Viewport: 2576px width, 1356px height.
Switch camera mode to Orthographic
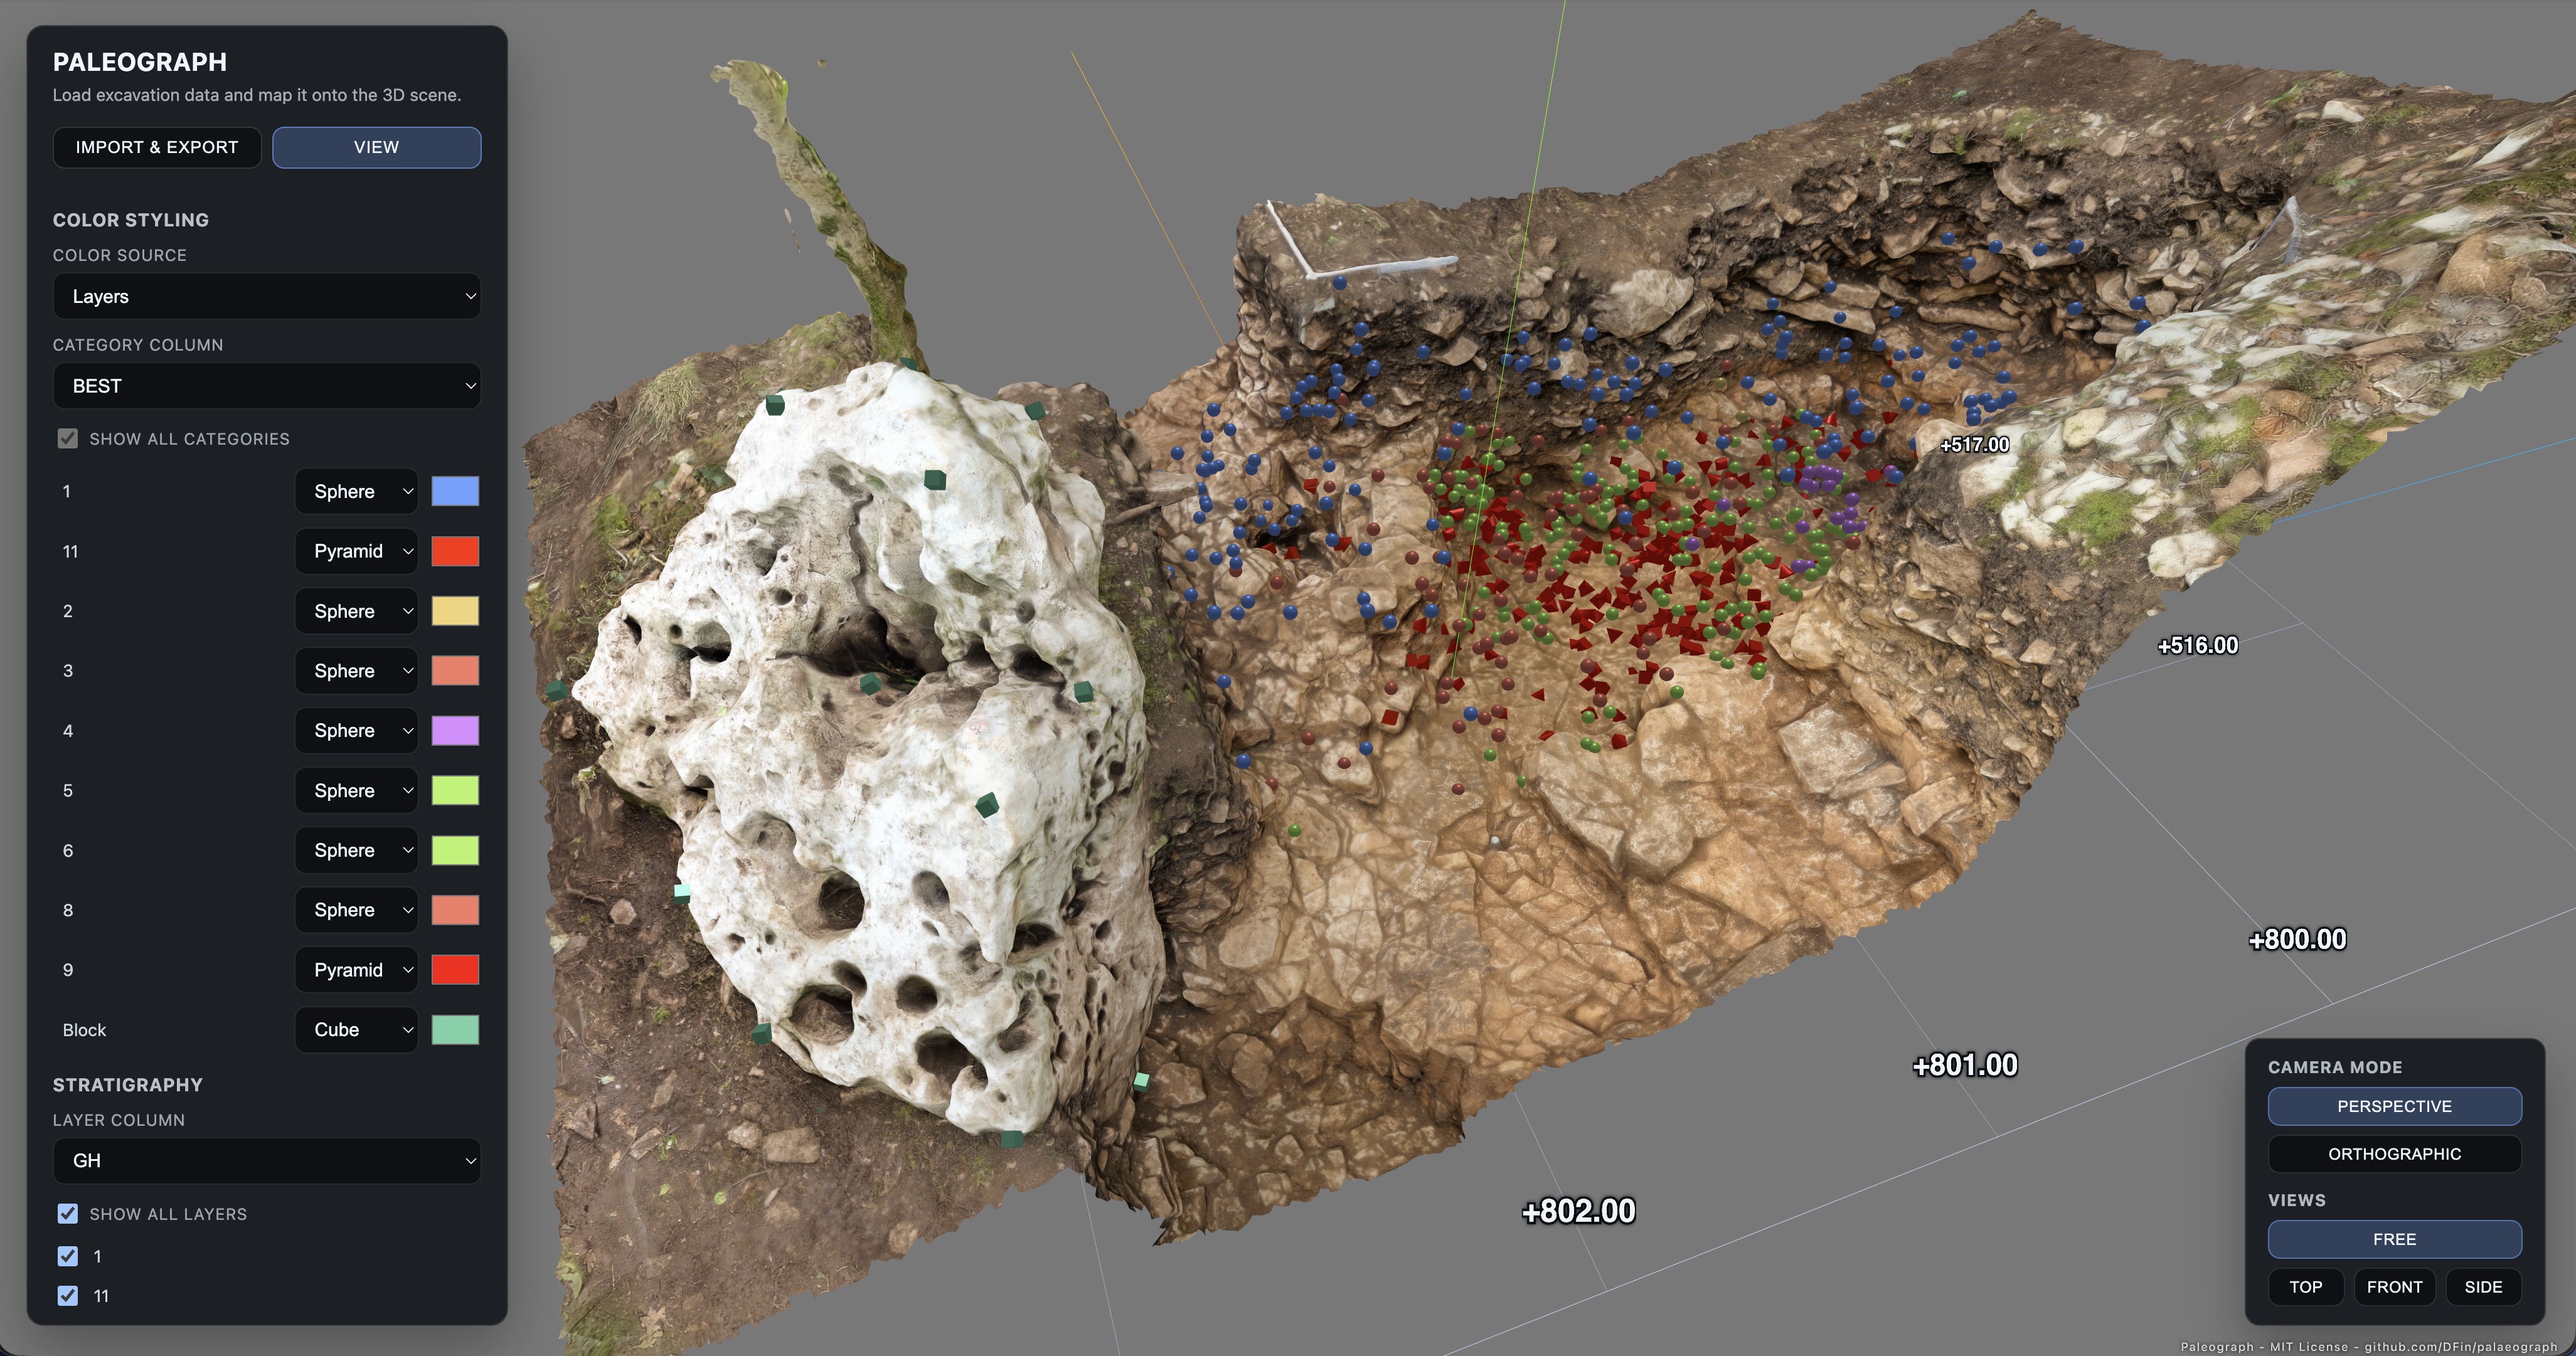[x=2395, y=1153]
